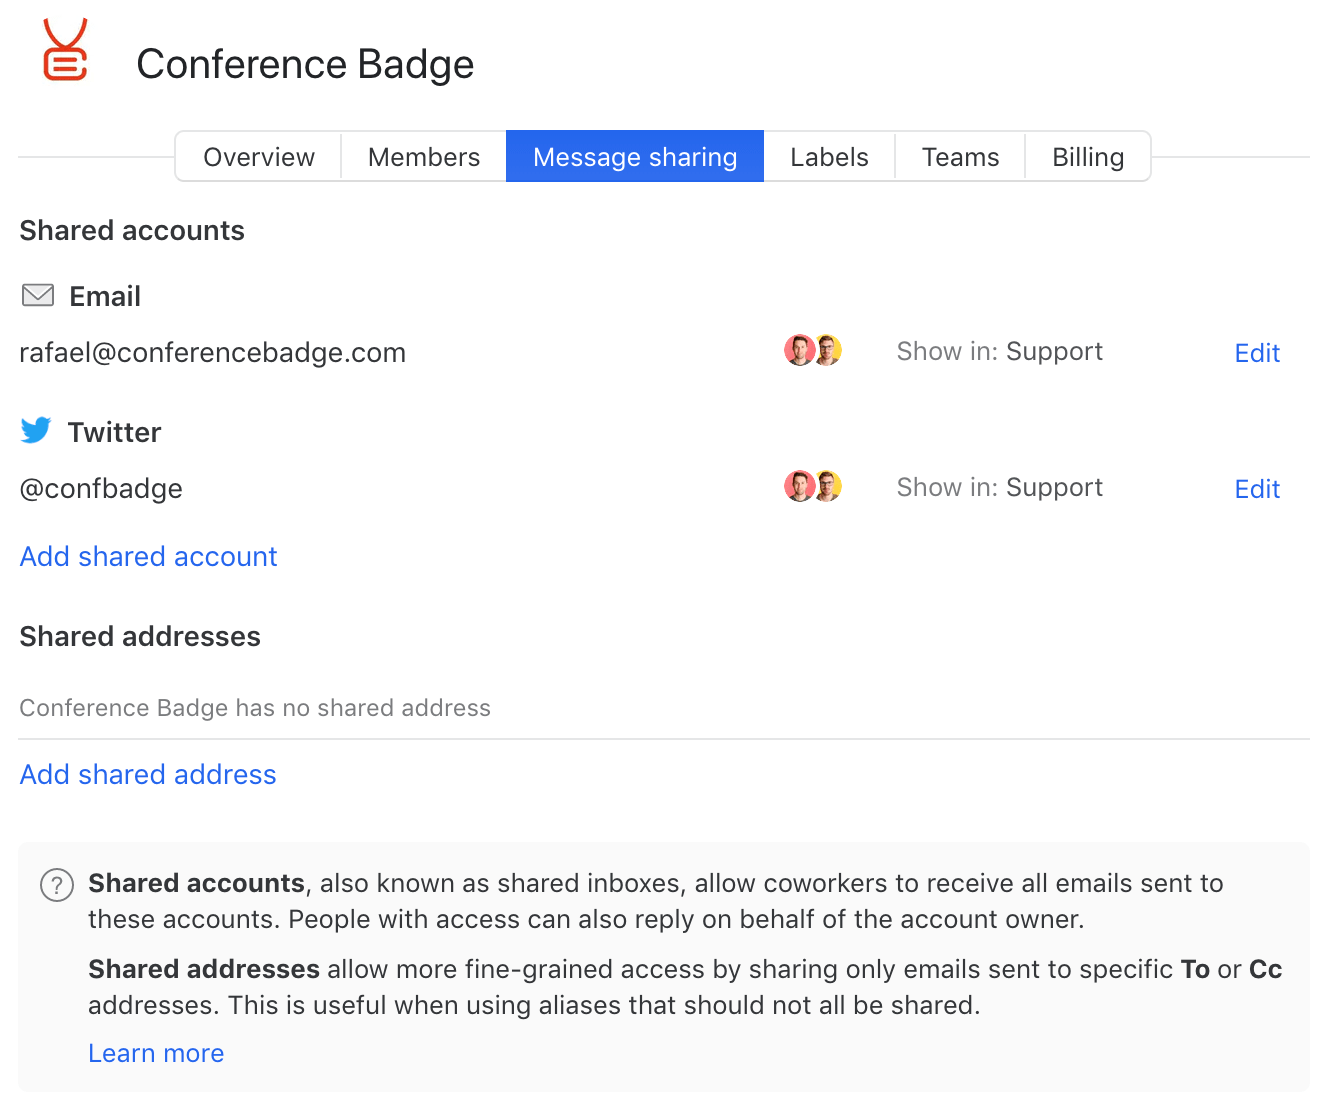Switch to the Members tab
This screenshot has height=1108, width=1322.
coord(424,157)
